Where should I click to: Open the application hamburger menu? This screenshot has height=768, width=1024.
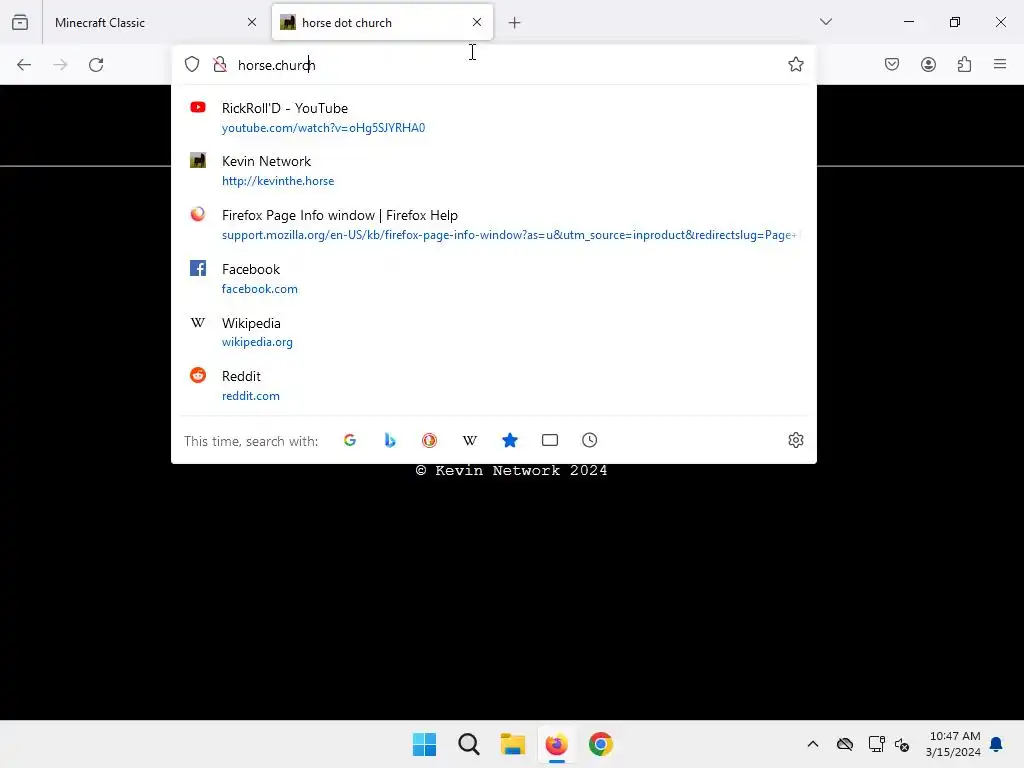click(1000, 64)
